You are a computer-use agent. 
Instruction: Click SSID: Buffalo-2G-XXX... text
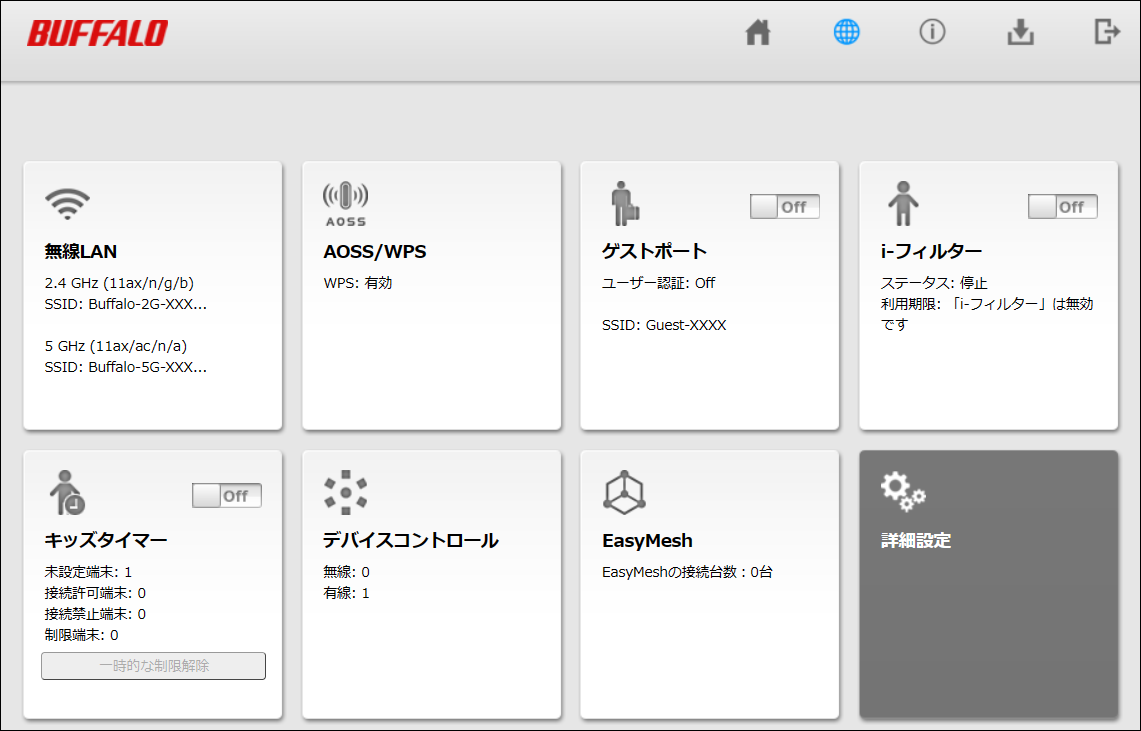(126, 304)
